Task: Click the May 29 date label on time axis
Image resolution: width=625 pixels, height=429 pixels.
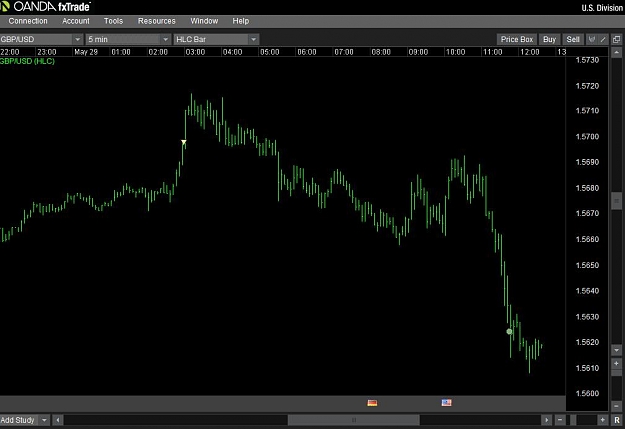Action: coord(86,52)
